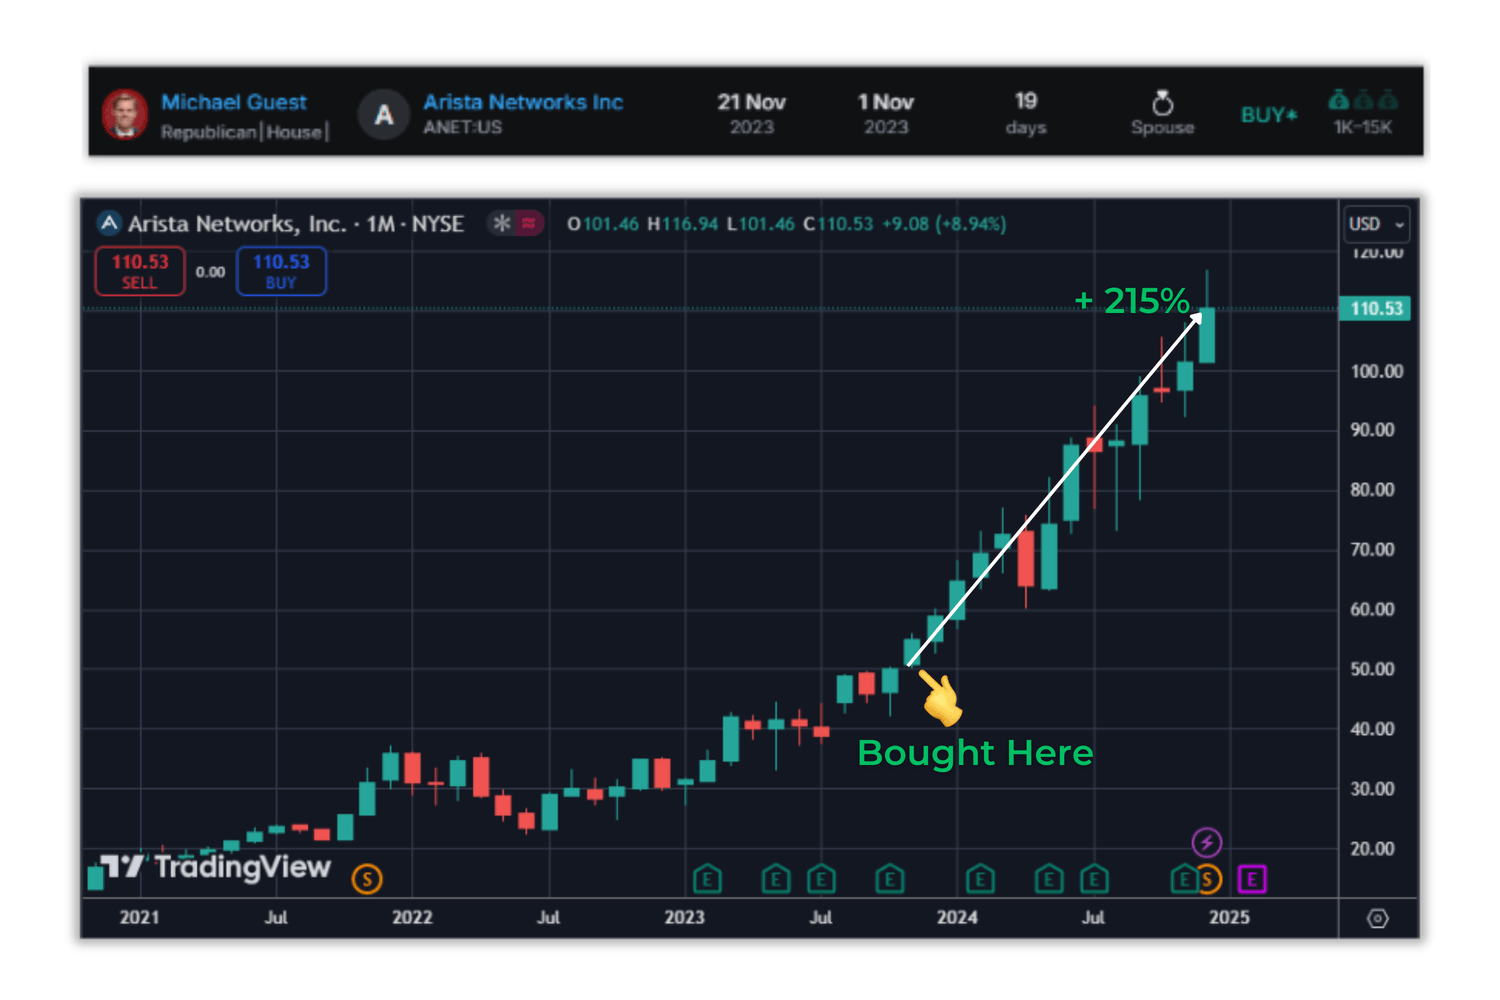
Task: Click the first green earnings marker of 2023
Action: click(707, 879)
